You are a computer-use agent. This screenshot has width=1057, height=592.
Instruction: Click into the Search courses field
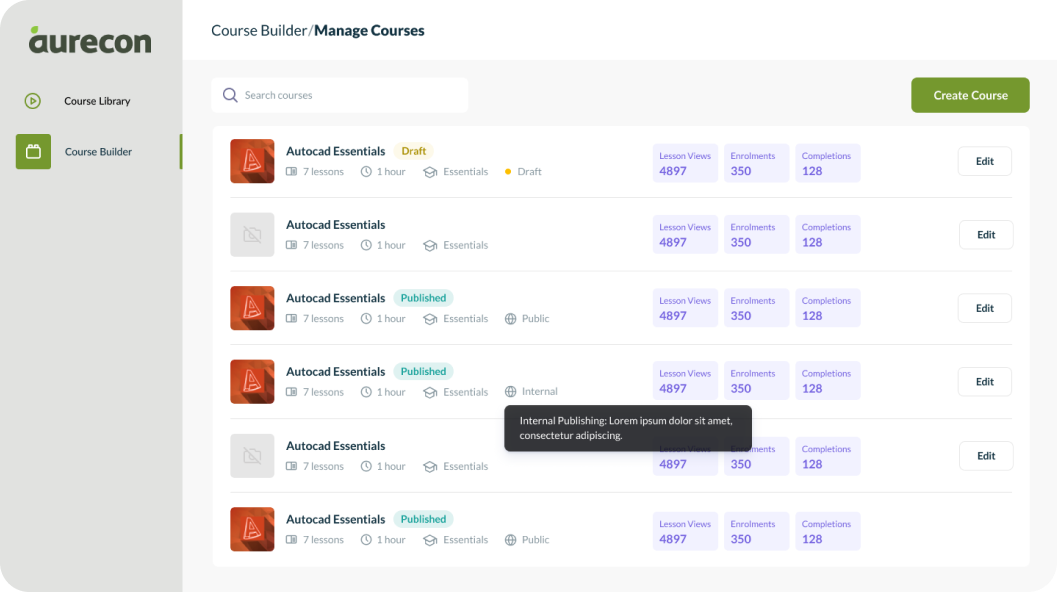[x=340, y=95]
